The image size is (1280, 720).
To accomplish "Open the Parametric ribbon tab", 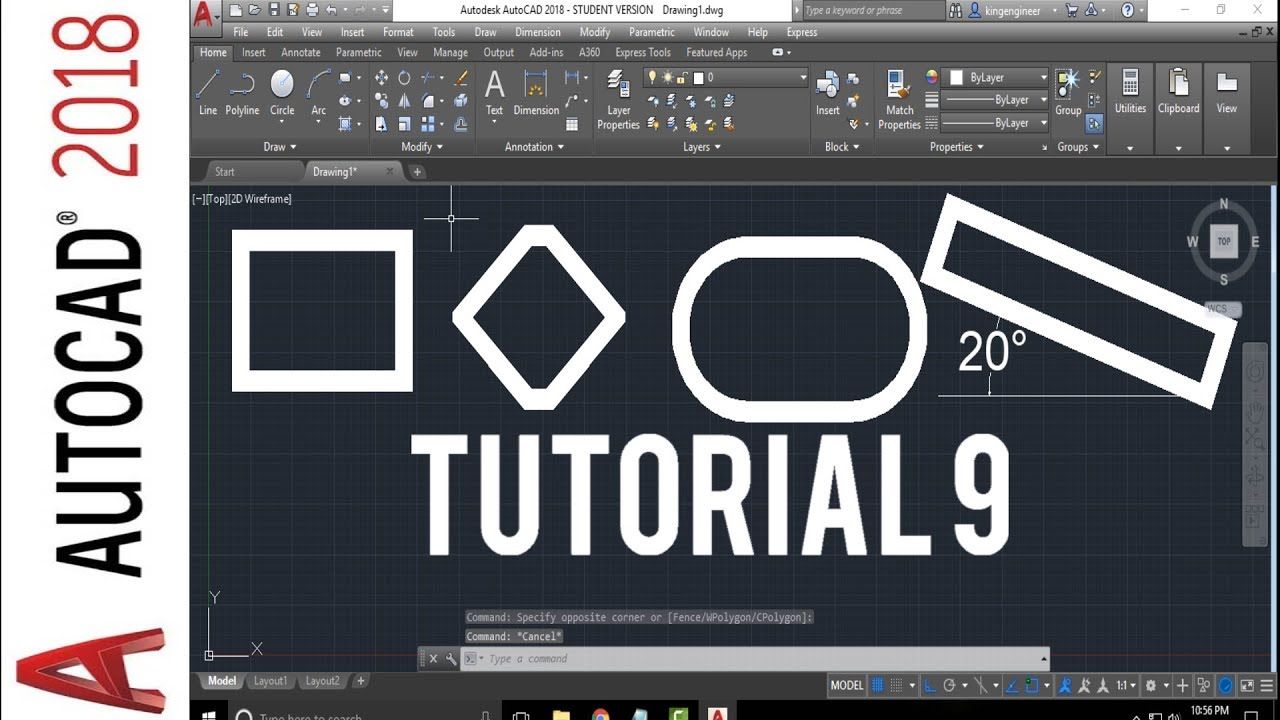I will (358, 53).
